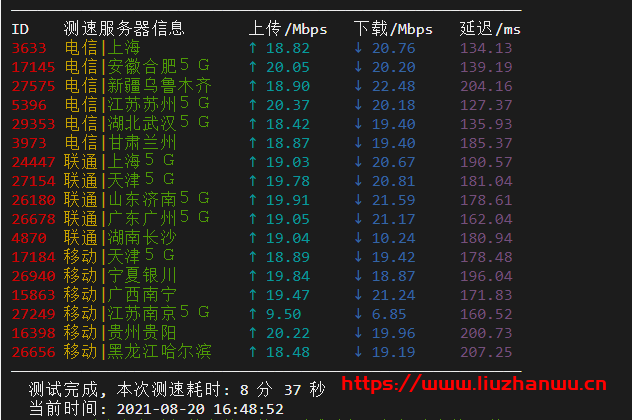Click latency value 162.04
632x420 pixels.
(486, 219)
